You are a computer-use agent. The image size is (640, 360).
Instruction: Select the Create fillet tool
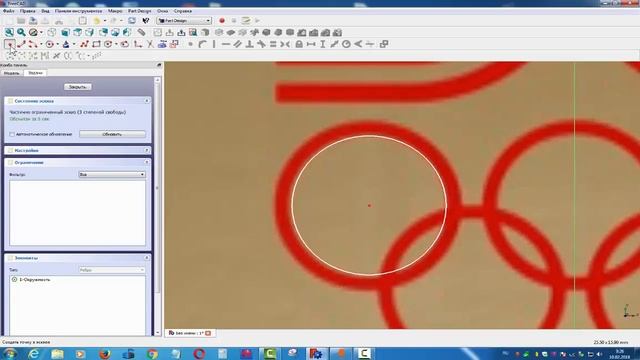[x=138, y=44]
